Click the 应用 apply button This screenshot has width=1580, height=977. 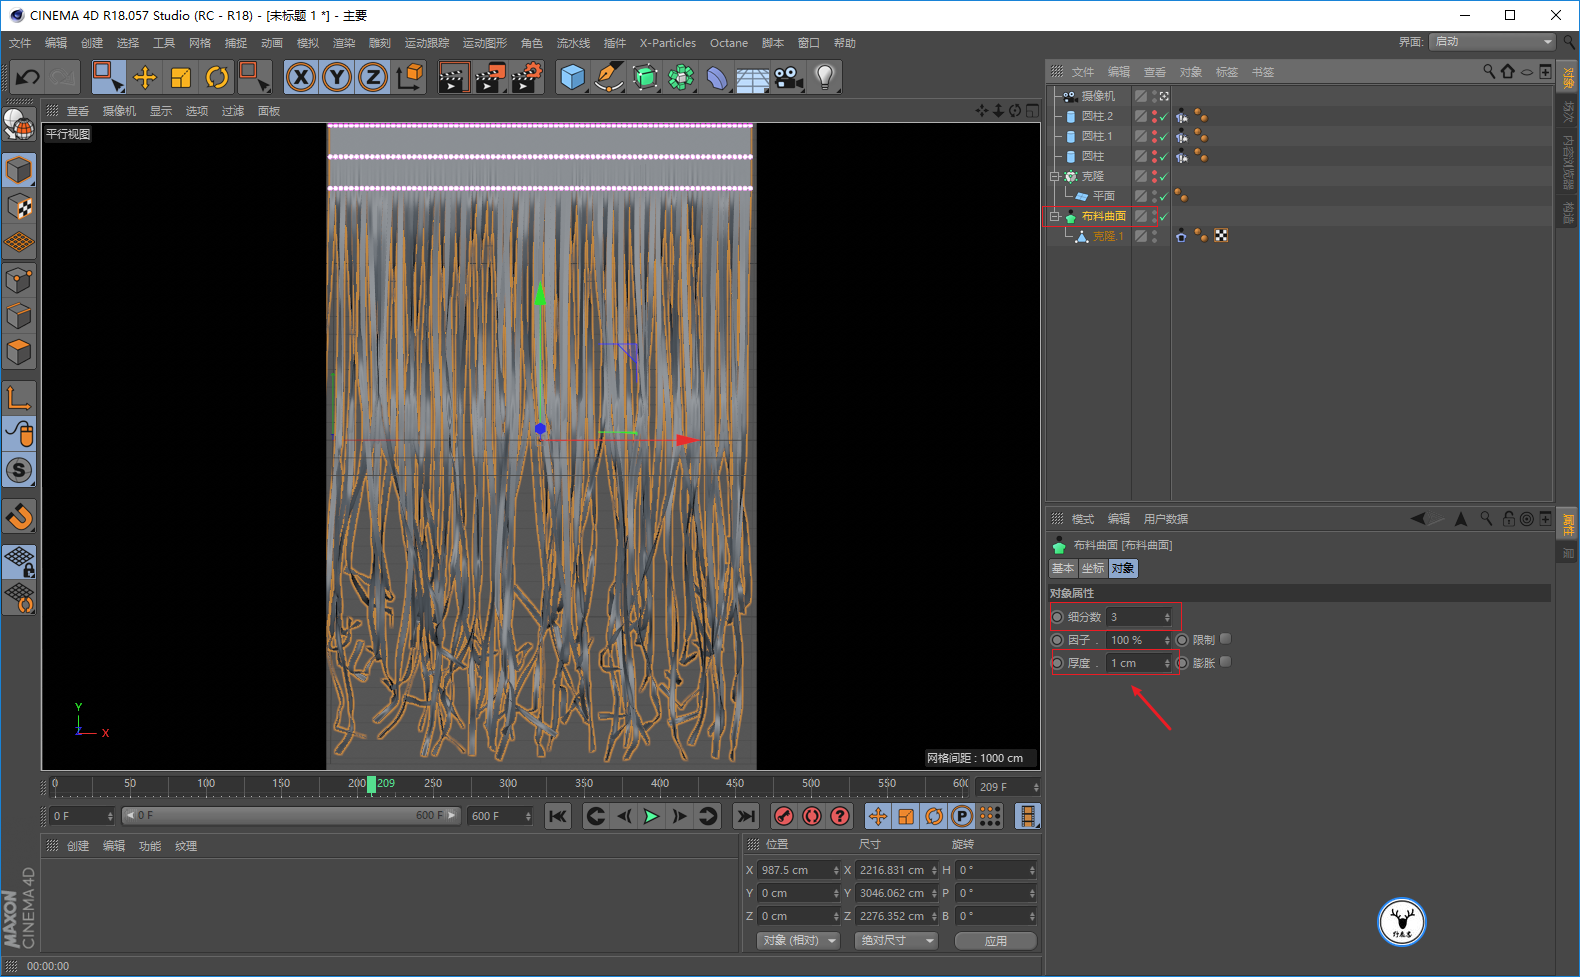click(996, 940)
